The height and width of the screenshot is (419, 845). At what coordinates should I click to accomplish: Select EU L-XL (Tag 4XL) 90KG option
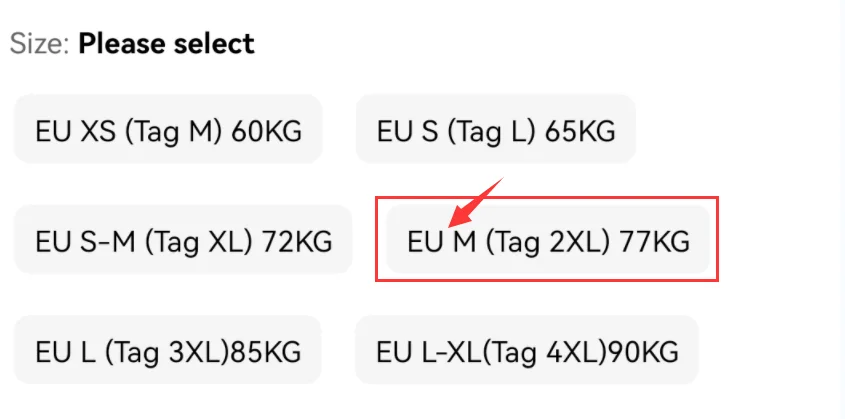pyautogui.click(x=527, y=350)
